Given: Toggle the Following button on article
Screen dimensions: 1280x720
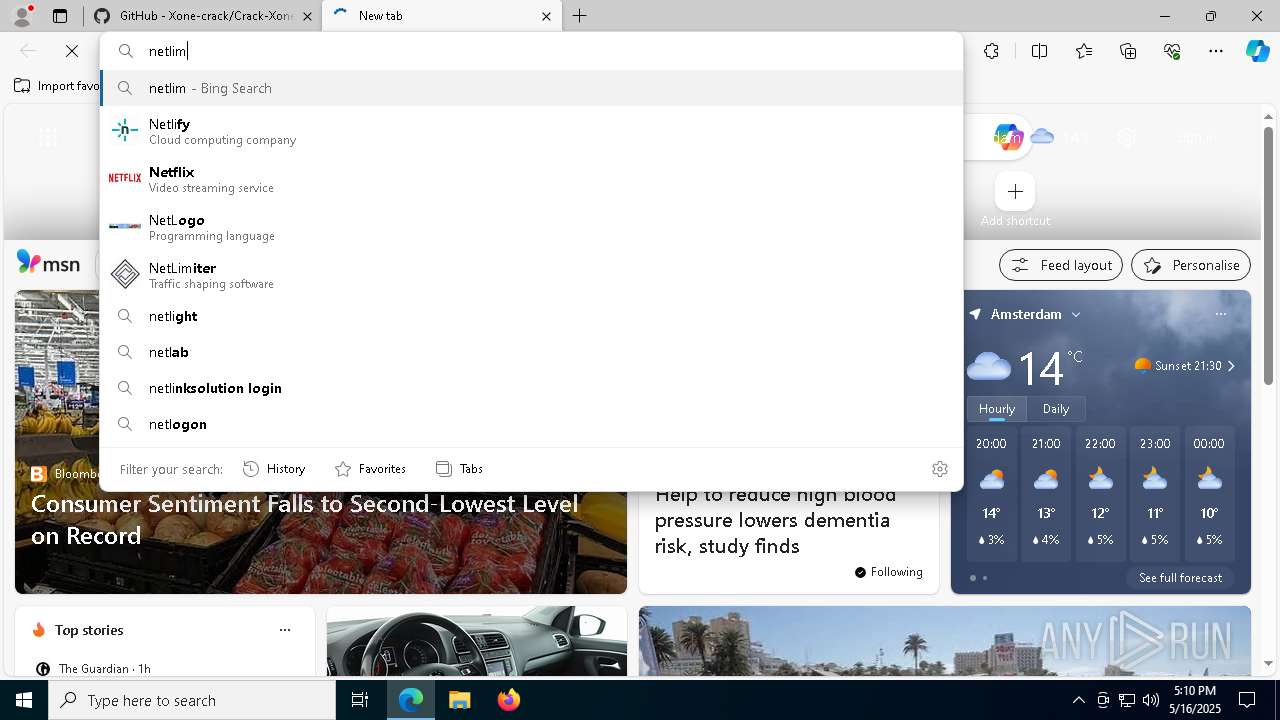Looking at the screenshot, I should coord(889,572).
